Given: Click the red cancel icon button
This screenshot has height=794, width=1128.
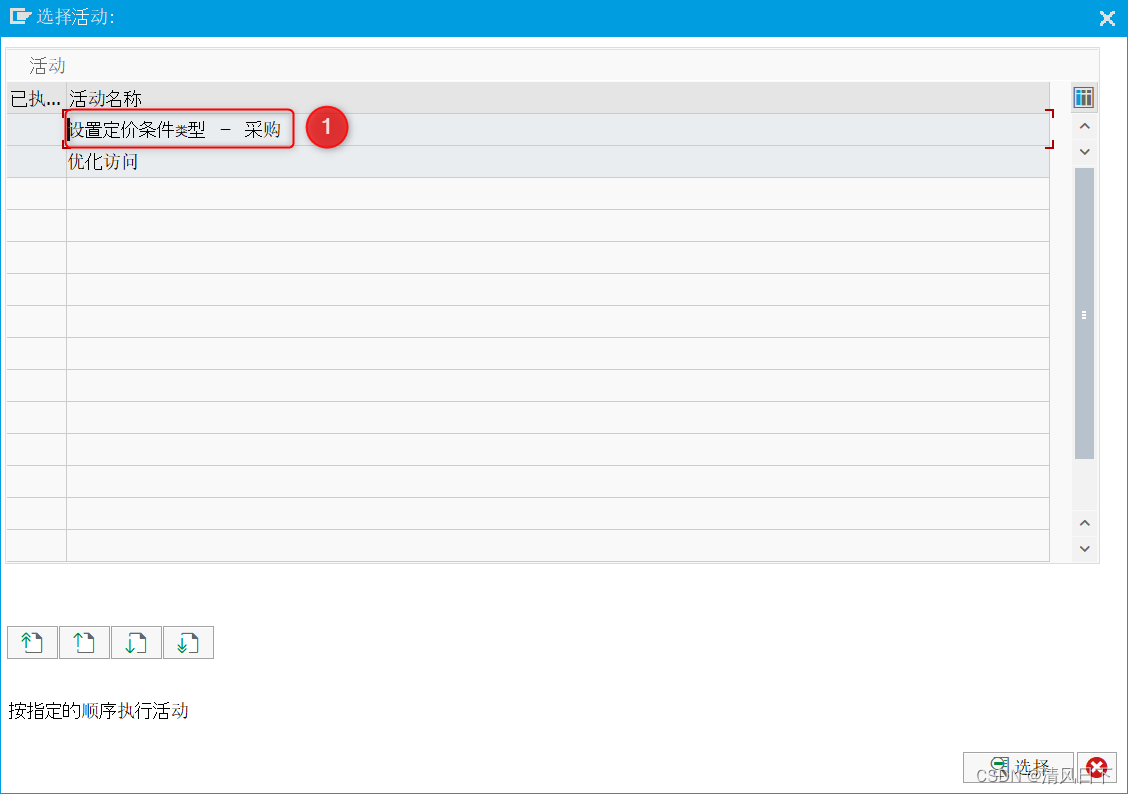Looking at the screenshot, I should coord(1096,767).
